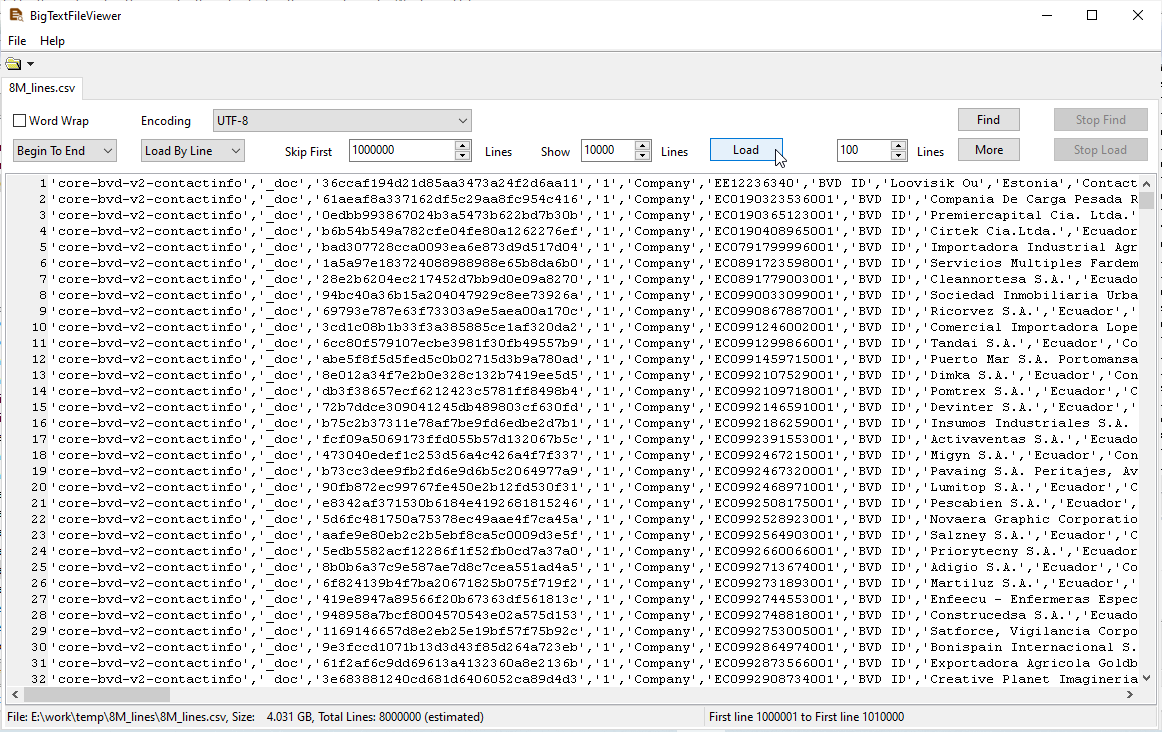This screenshot has width=1162, height=732.
Task: Switch to the 8M_lines.csv tab
Action: [x=42, y=88]
